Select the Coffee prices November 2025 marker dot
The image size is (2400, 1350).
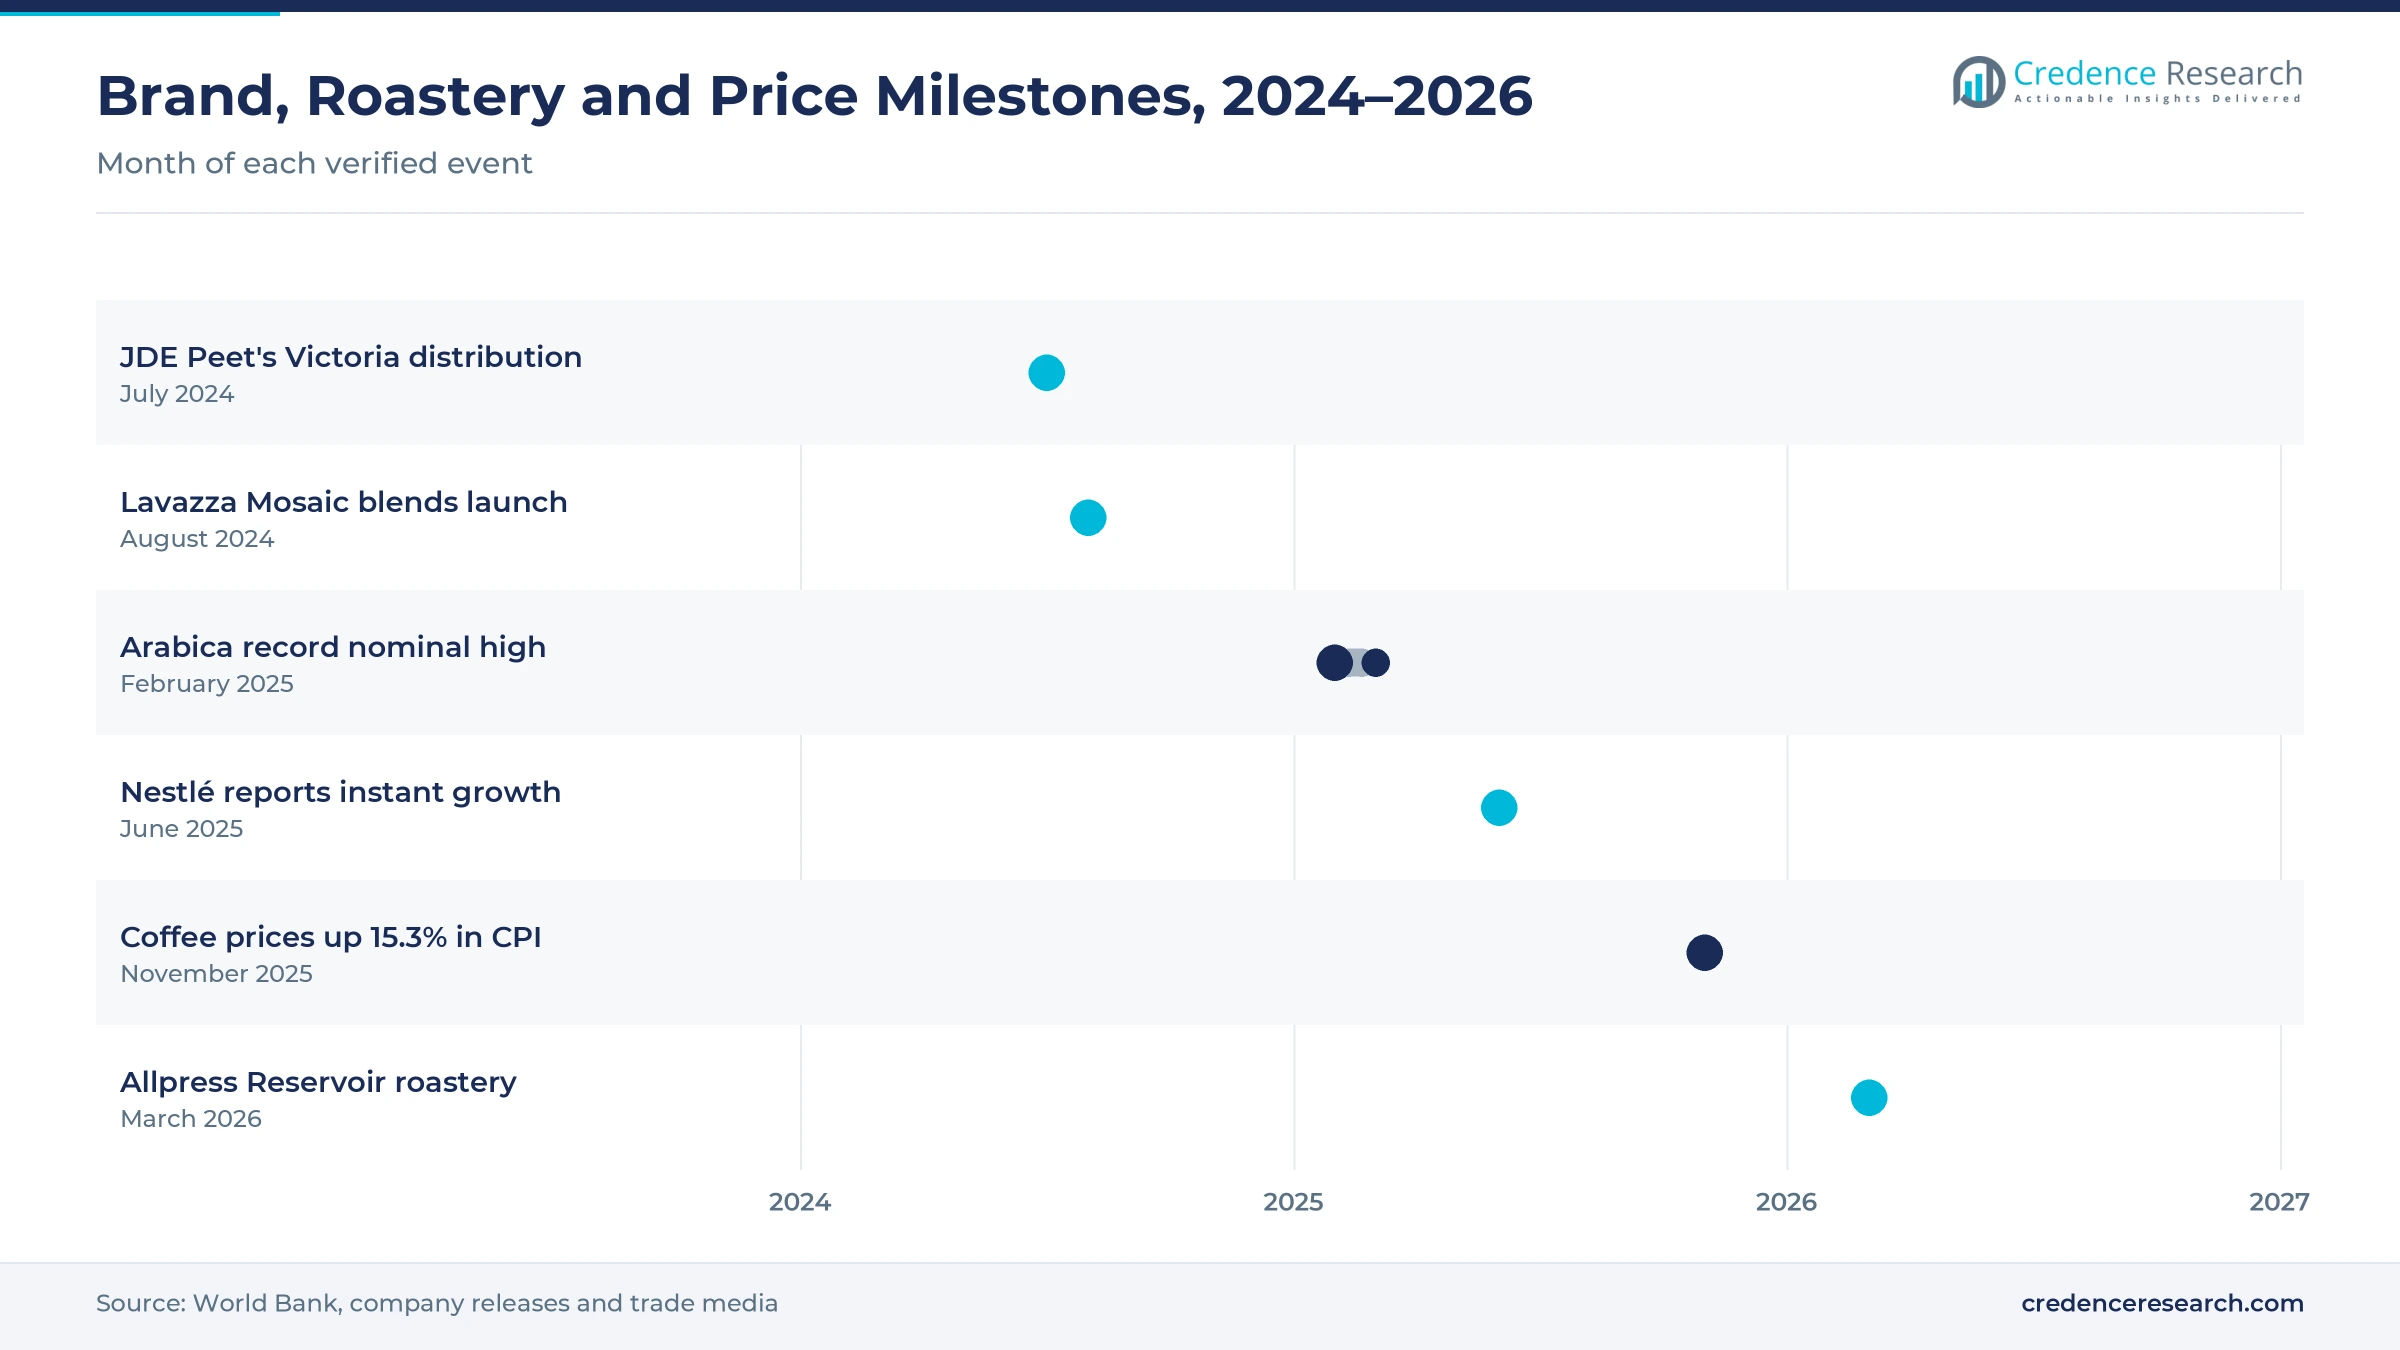[x=1705, y=953]
